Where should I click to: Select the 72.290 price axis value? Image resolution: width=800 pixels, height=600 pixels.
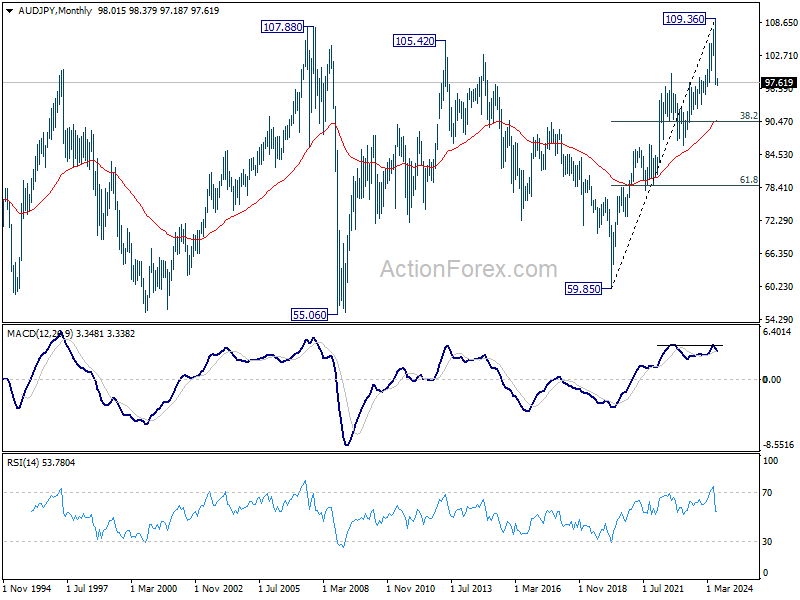pos(779,220)
